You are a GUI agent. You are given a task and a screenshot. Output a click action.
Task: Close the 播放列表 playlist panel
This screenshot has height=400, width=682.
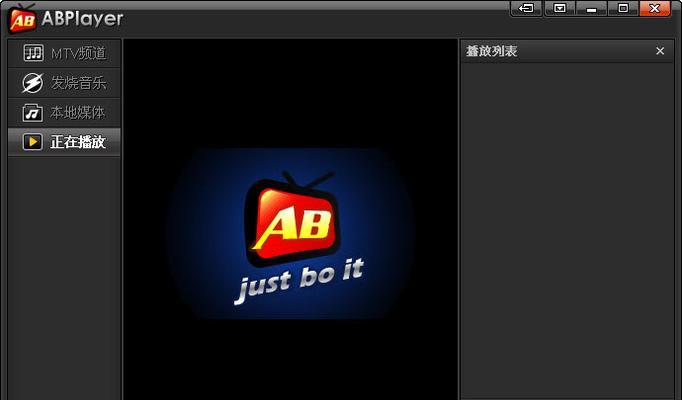click(660, 51)
